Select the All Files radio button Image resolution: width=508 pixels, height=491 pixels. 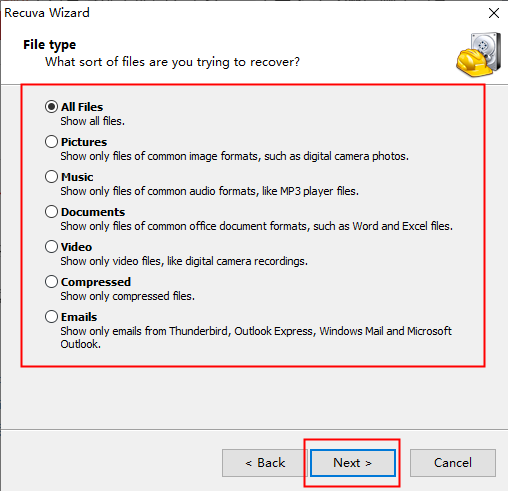pos(51,107)
